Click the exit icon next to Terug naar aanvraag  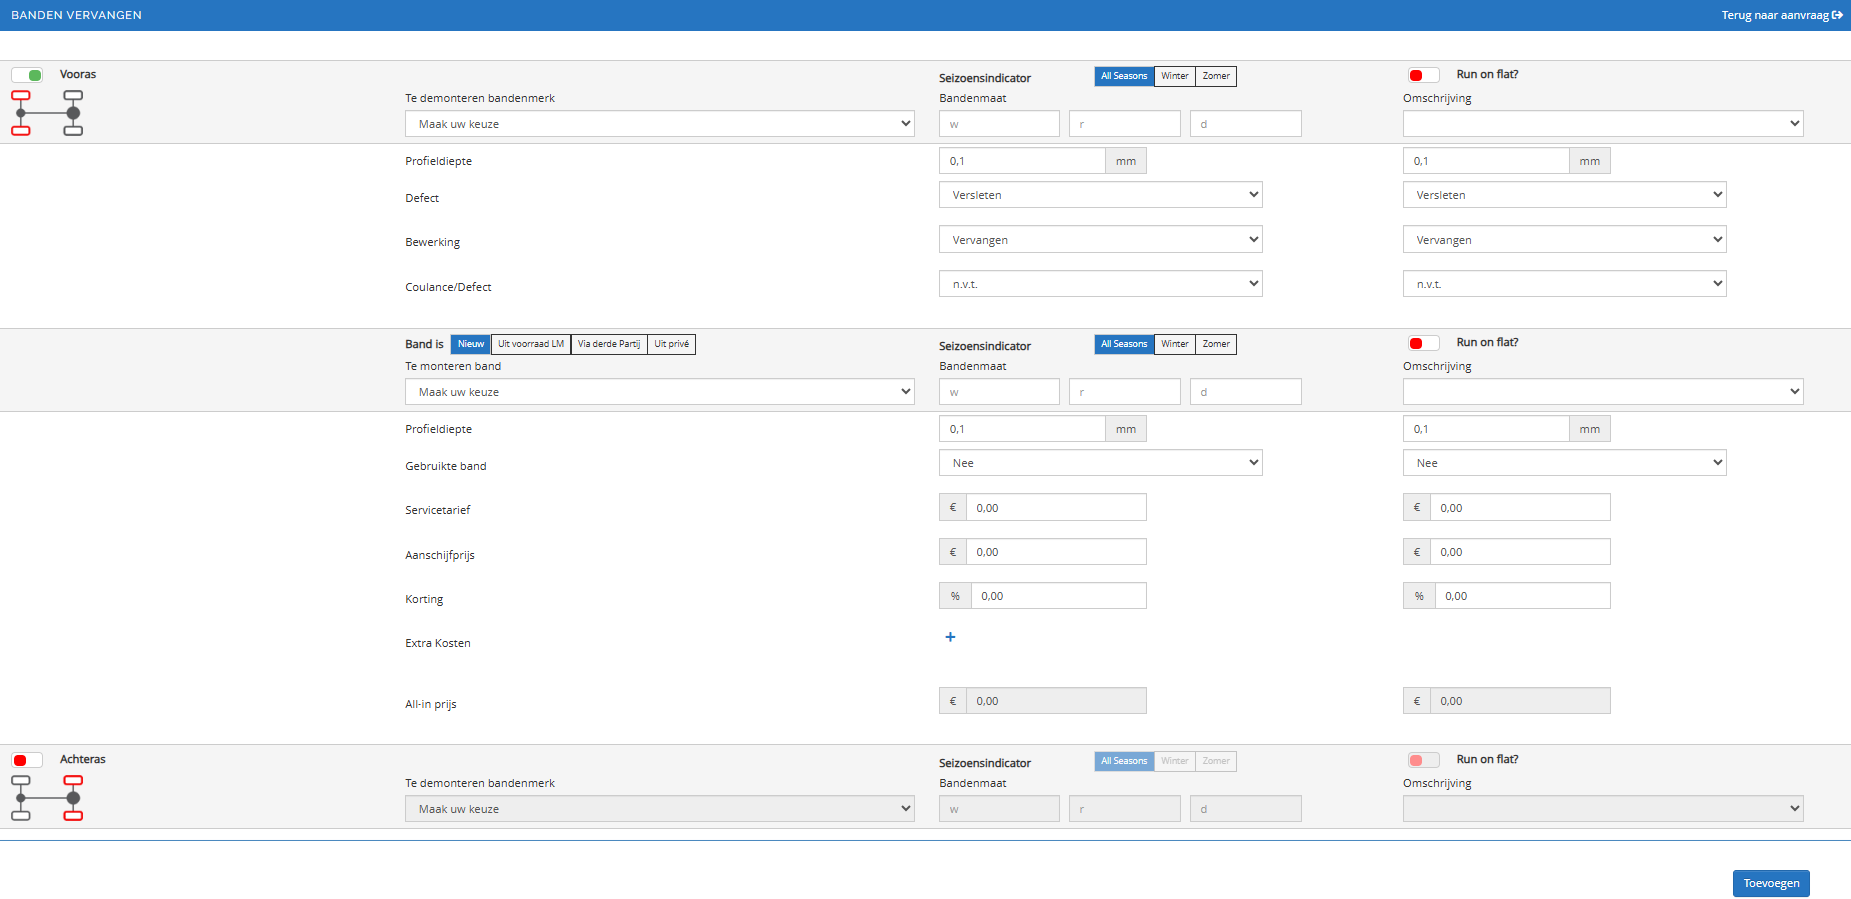[1837, 15]
